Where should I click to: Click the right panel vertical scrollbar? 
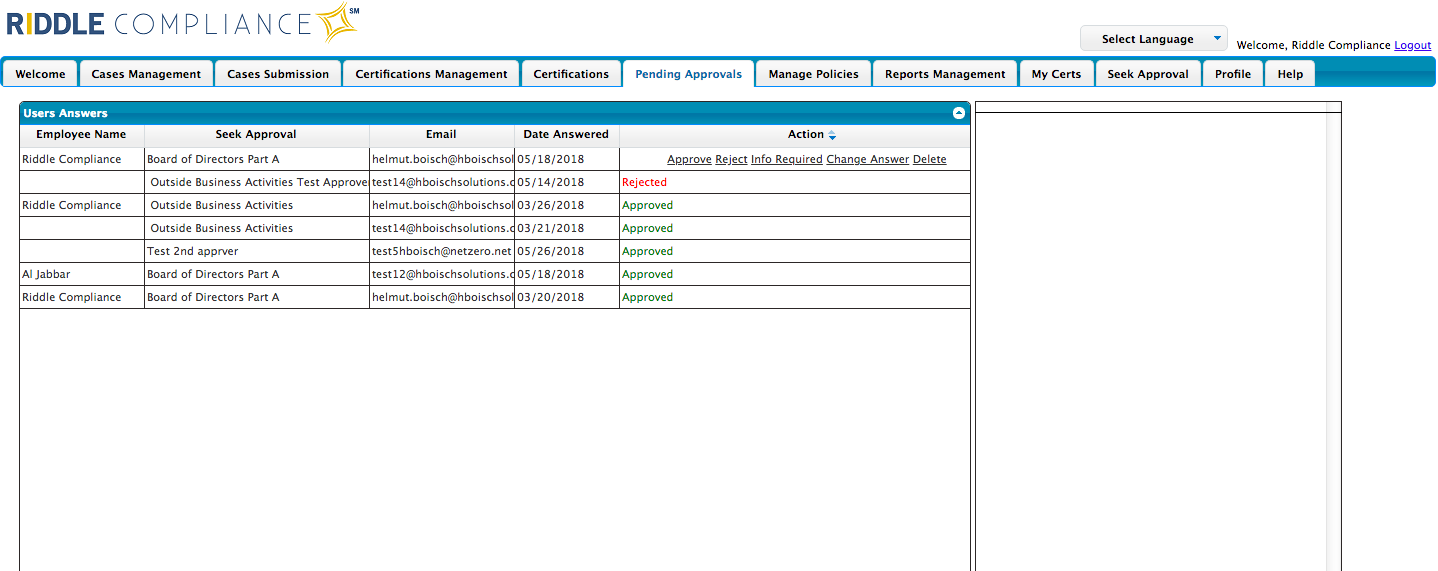click(x=1333, y=342)
